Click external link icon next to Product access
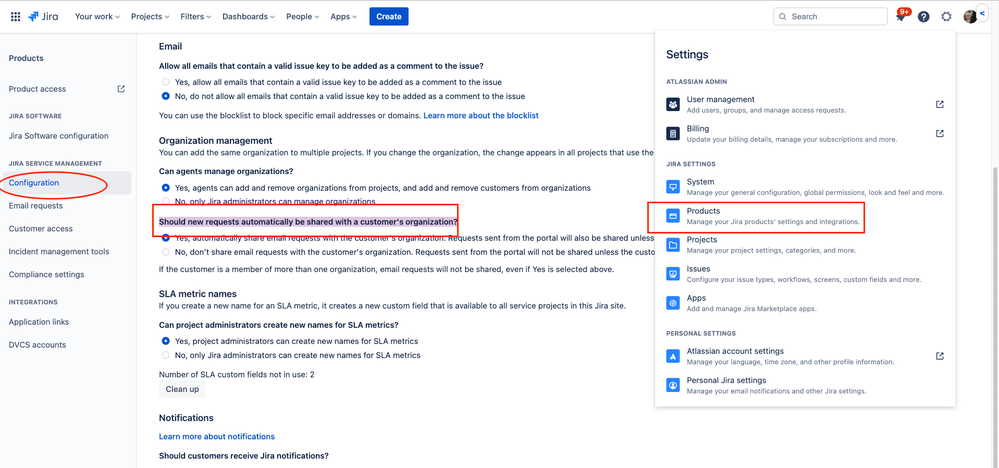 click(121, 89)
